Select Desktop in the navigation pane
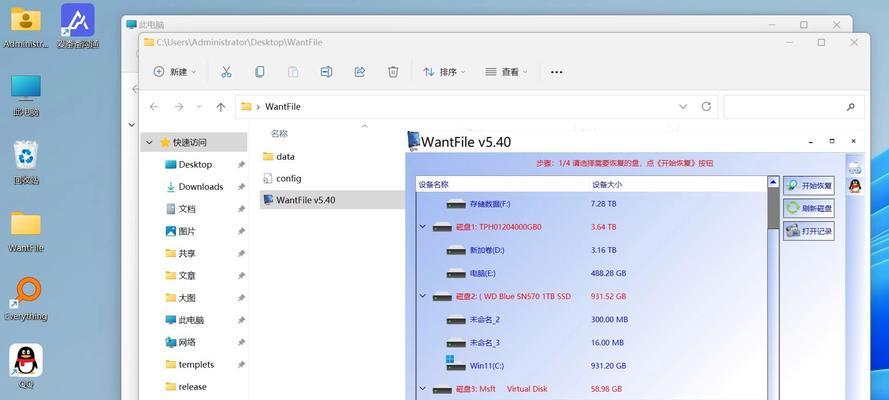Viewport: 889px width, 400px height. click(x=195, y=164)
